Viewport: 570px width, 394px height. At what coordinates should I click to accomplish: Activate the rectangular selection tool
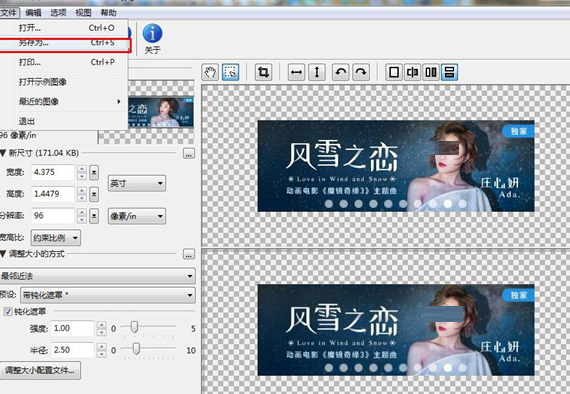pyautogui.click(x=231, y=72)
